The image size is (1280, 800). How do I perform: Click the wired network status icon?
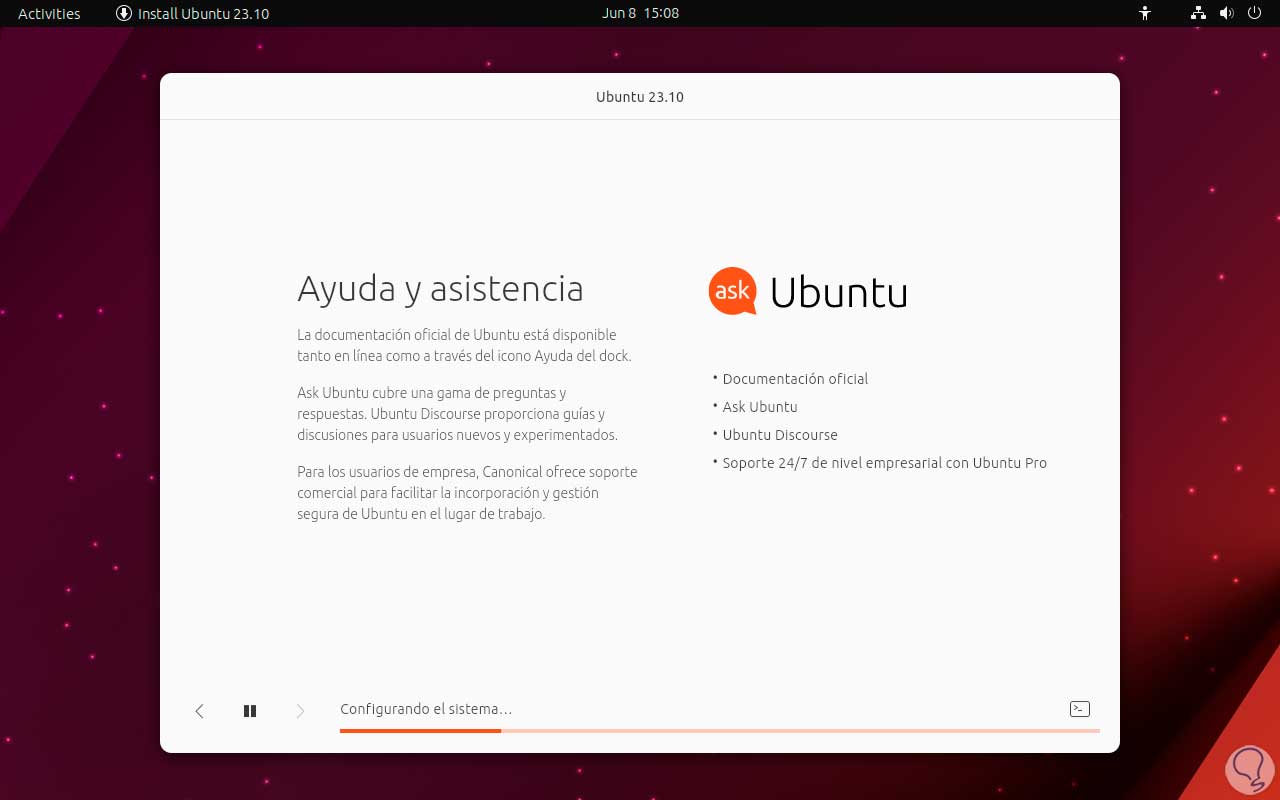click(x=1199, y=13)
